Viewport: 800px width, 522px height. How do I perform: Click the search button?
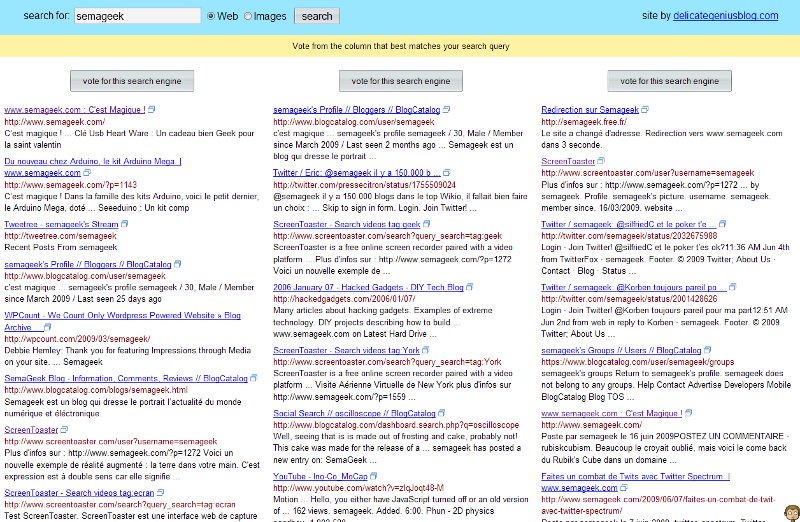click(x=317, y=16)
